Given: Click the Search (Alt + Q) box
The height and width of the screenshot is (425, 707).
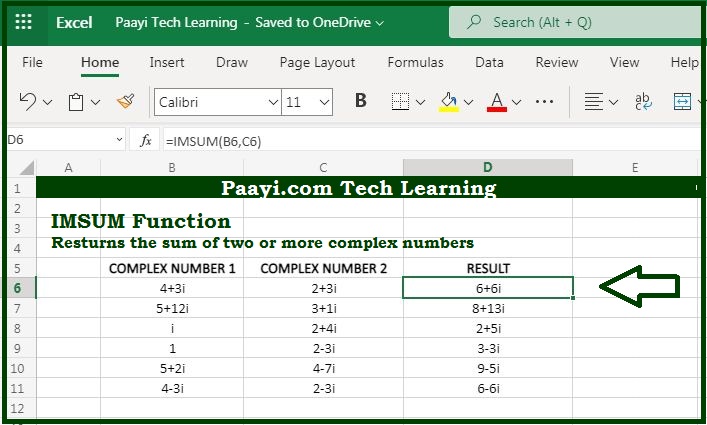Looking at the screenshot, I should pyautogui.click(x=575, y=22).
